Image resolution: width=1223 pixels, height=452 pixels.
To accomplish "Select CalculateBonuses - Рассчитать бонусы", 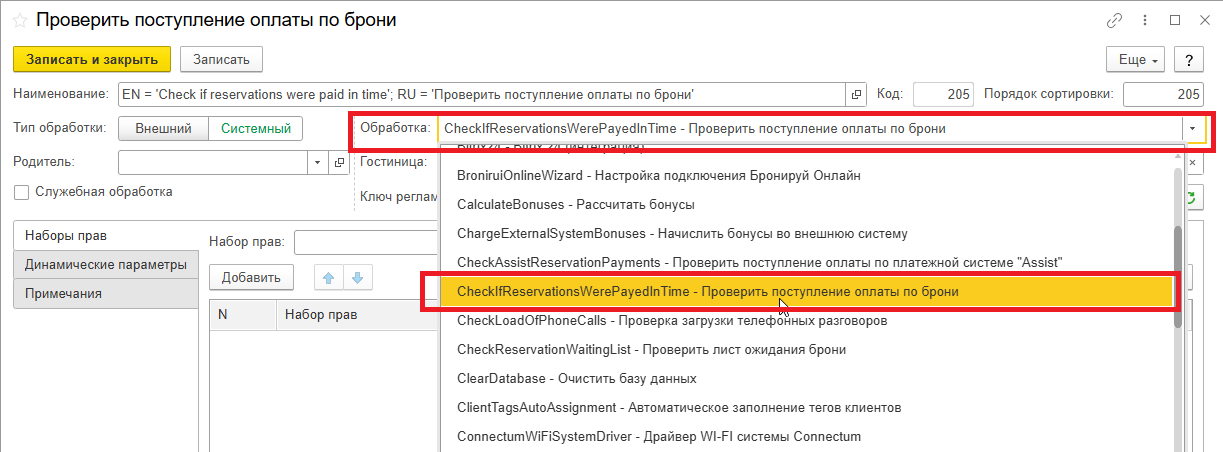I will click(806, 204).
